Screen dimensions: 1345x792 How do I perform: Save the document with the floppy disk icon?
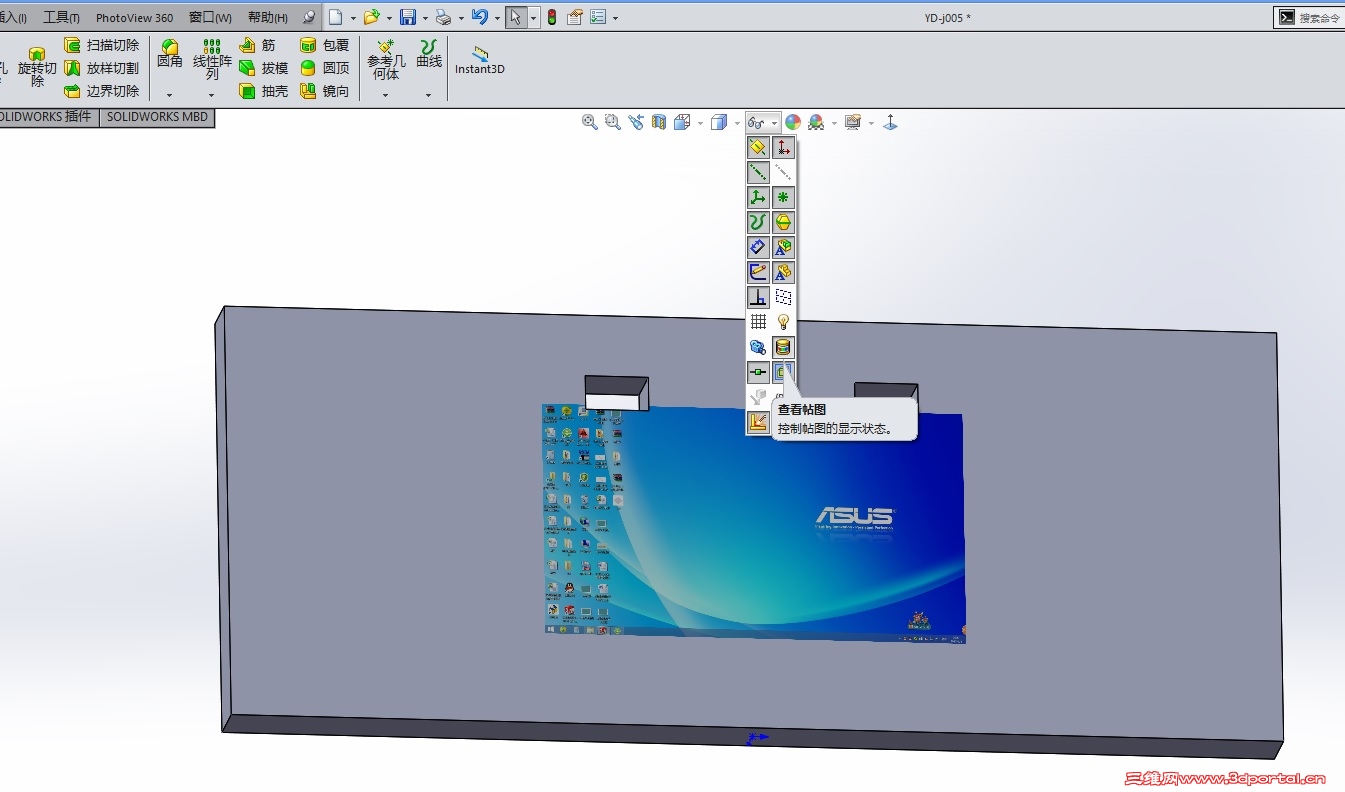click(x=408, y=17)
